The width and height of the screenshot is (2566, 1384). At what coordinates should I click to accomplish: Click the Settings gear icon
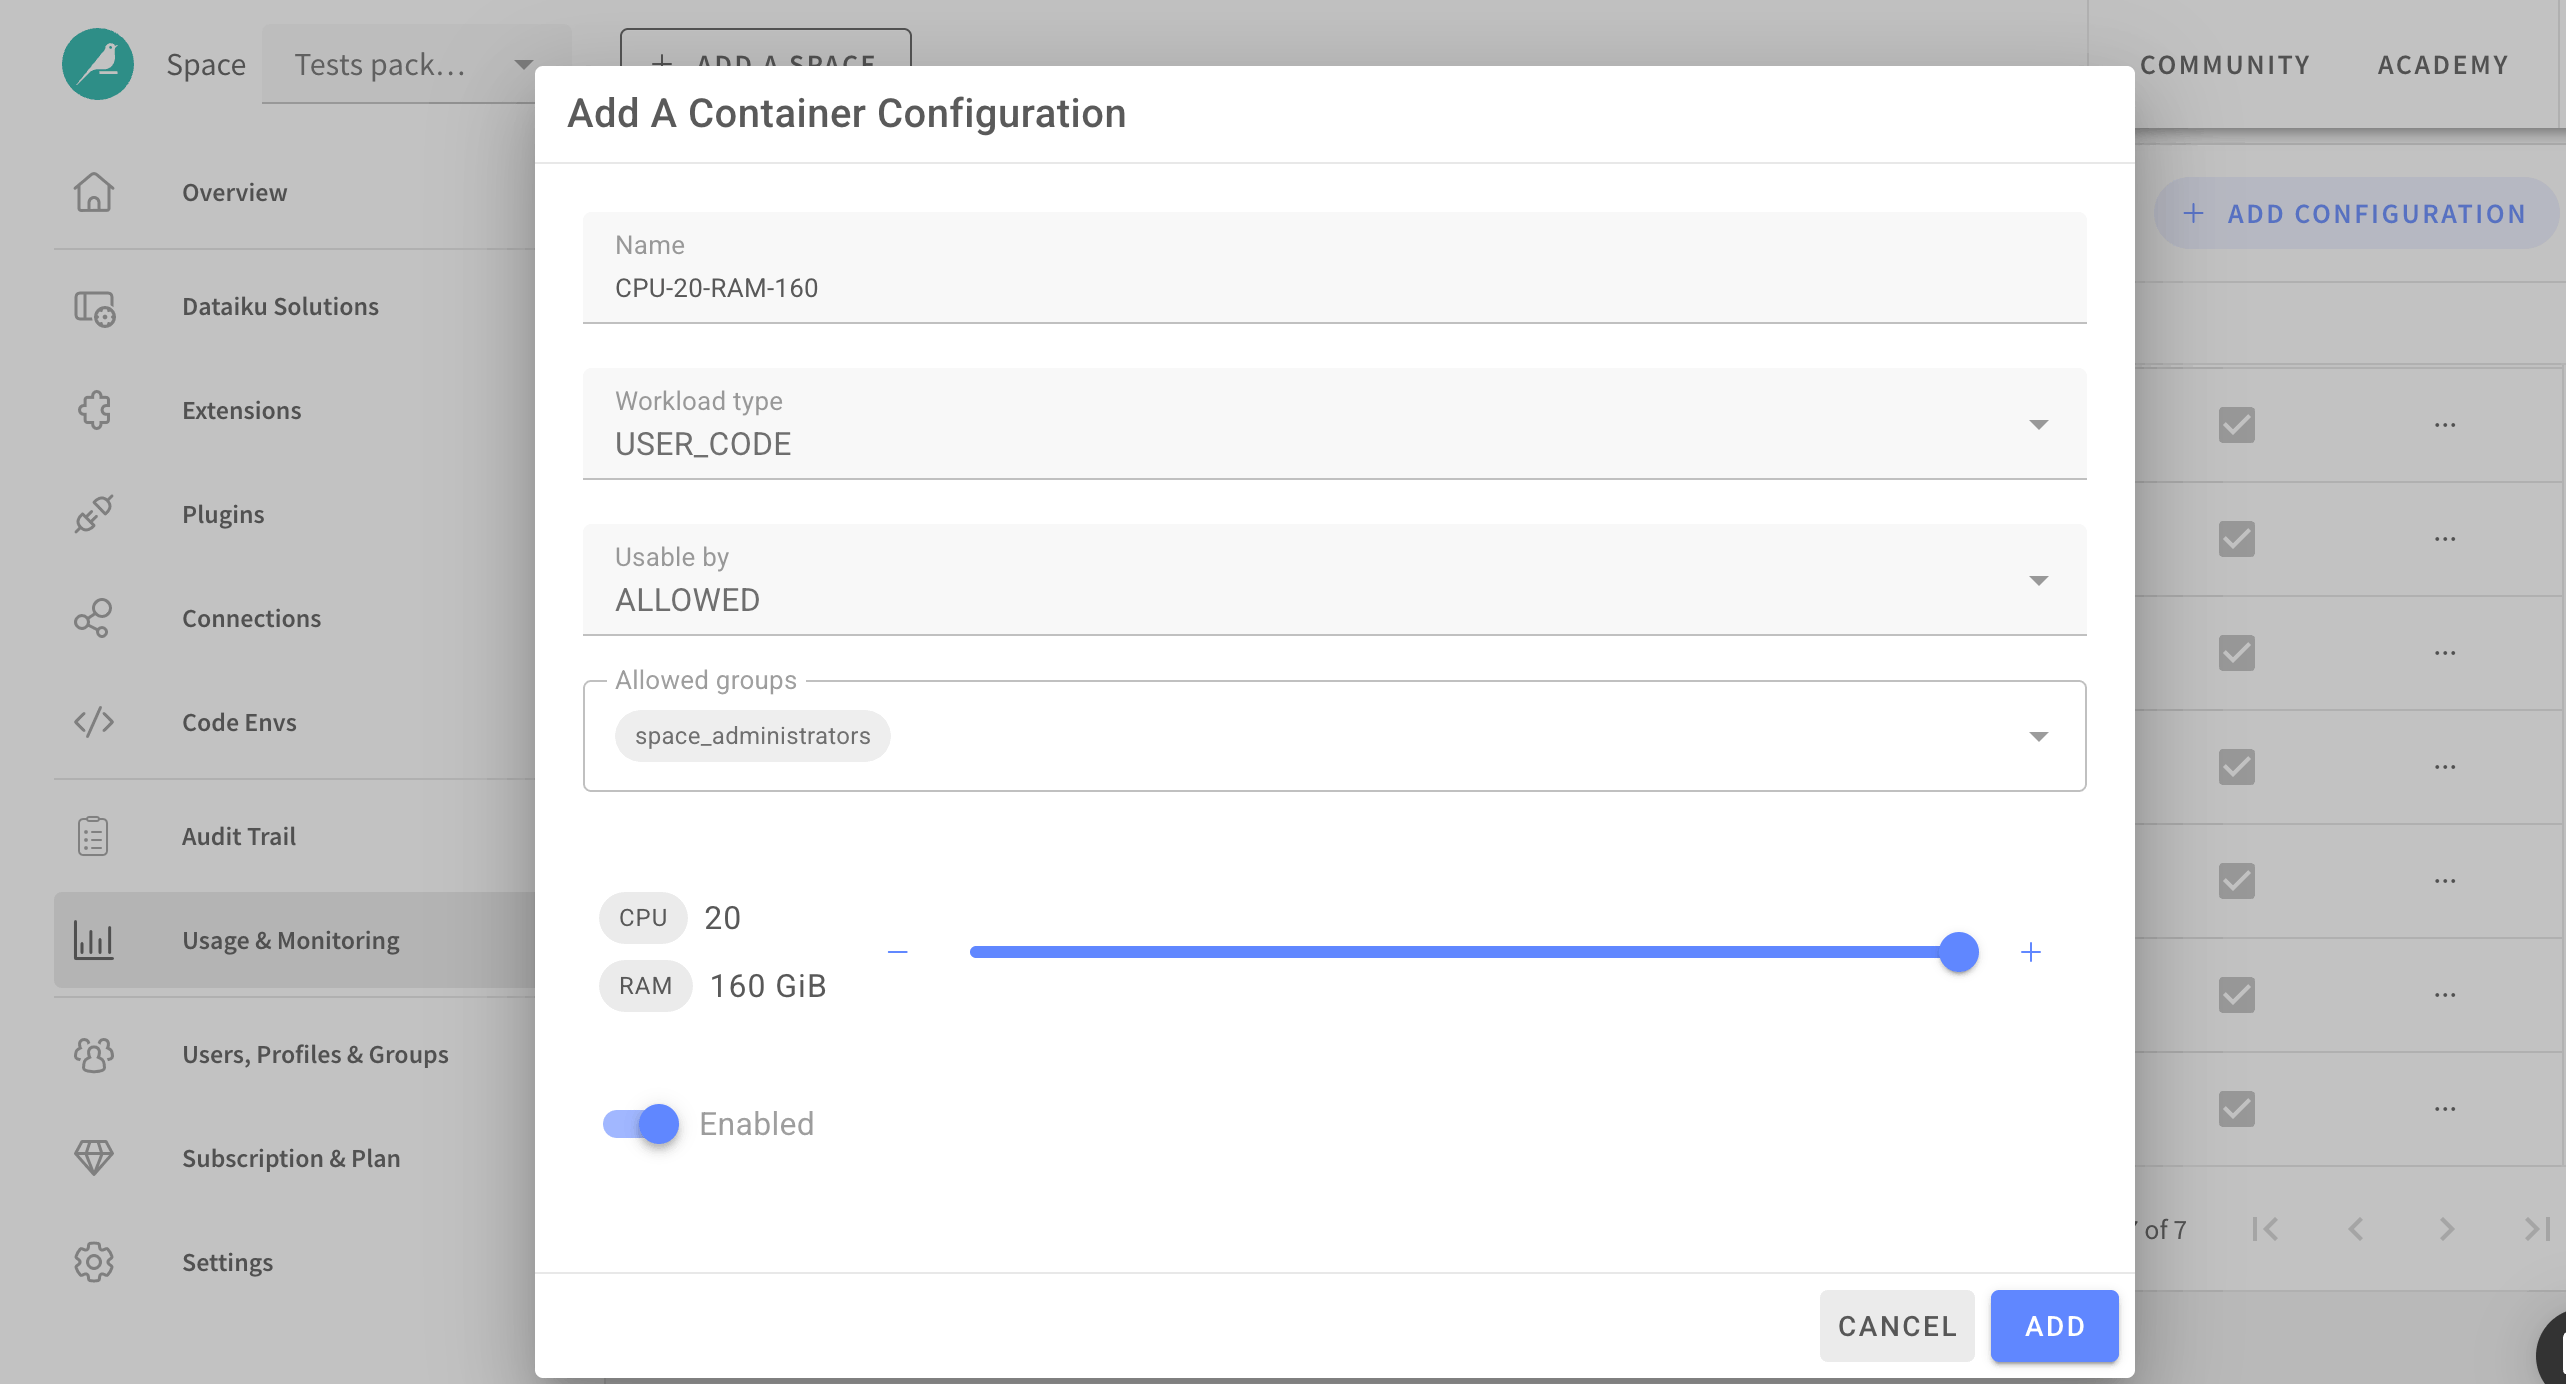93,1261
